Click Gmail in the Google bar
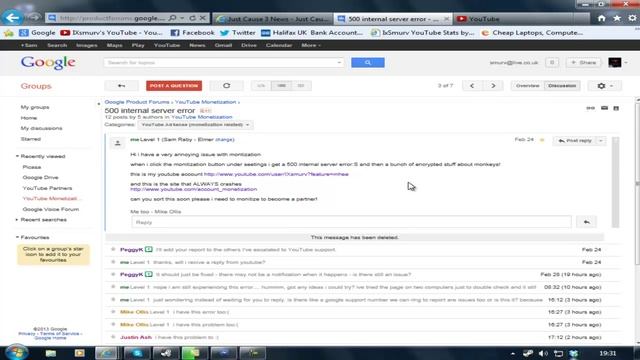Screen dimensions: 640x360 223,45
